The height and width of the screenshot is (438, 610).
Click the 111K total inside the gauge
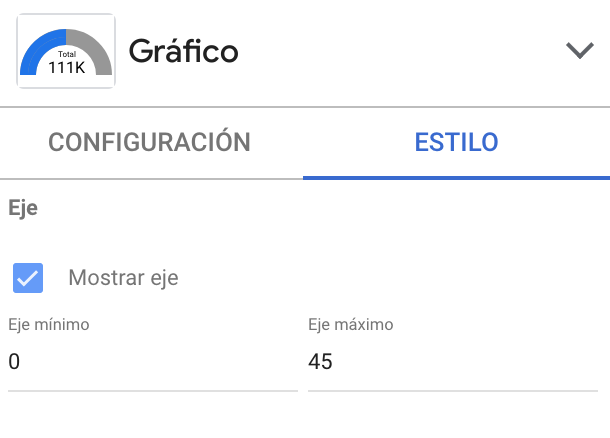tap(66, 67)
